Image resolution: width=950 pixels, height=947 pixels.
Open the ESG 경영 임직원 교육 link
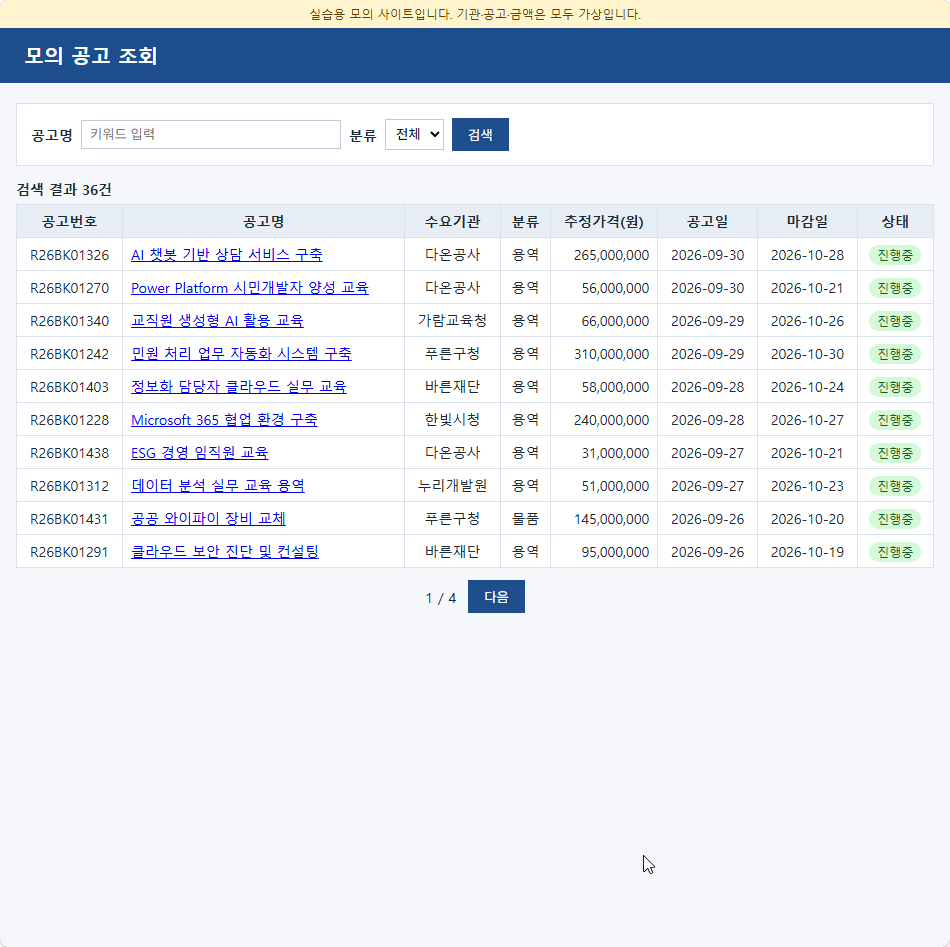pyautogui.click(x=199, y=453)
